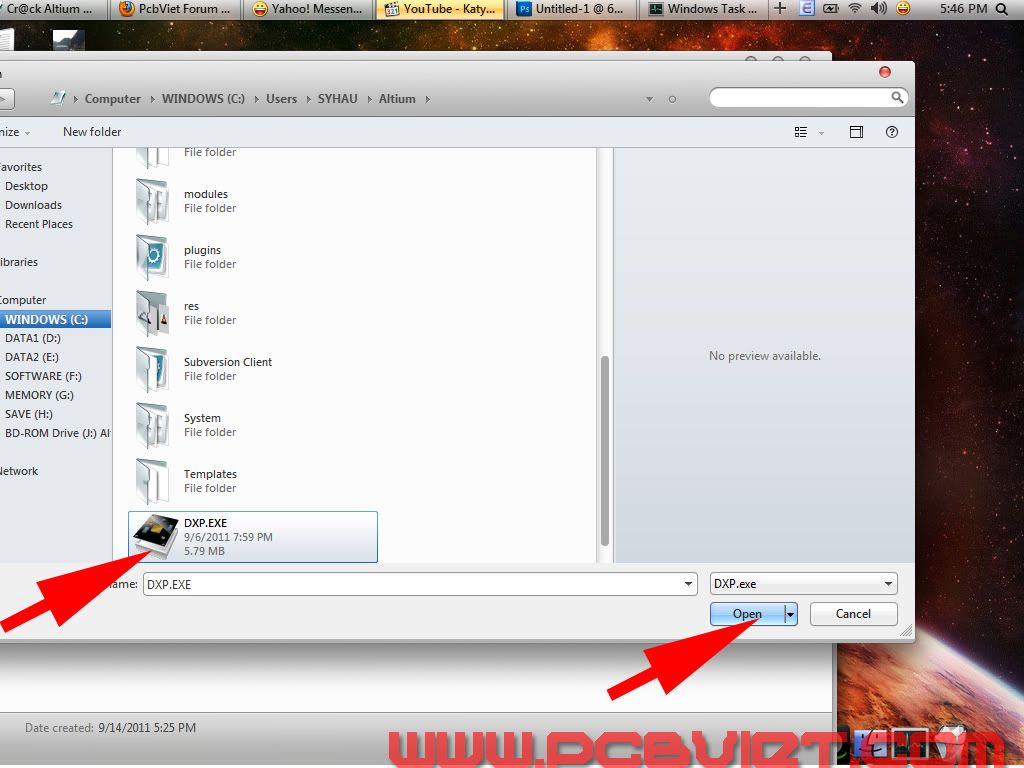Select the System folder icon
Viewport: 1024px width, 768px height.
tap(153, 425)
